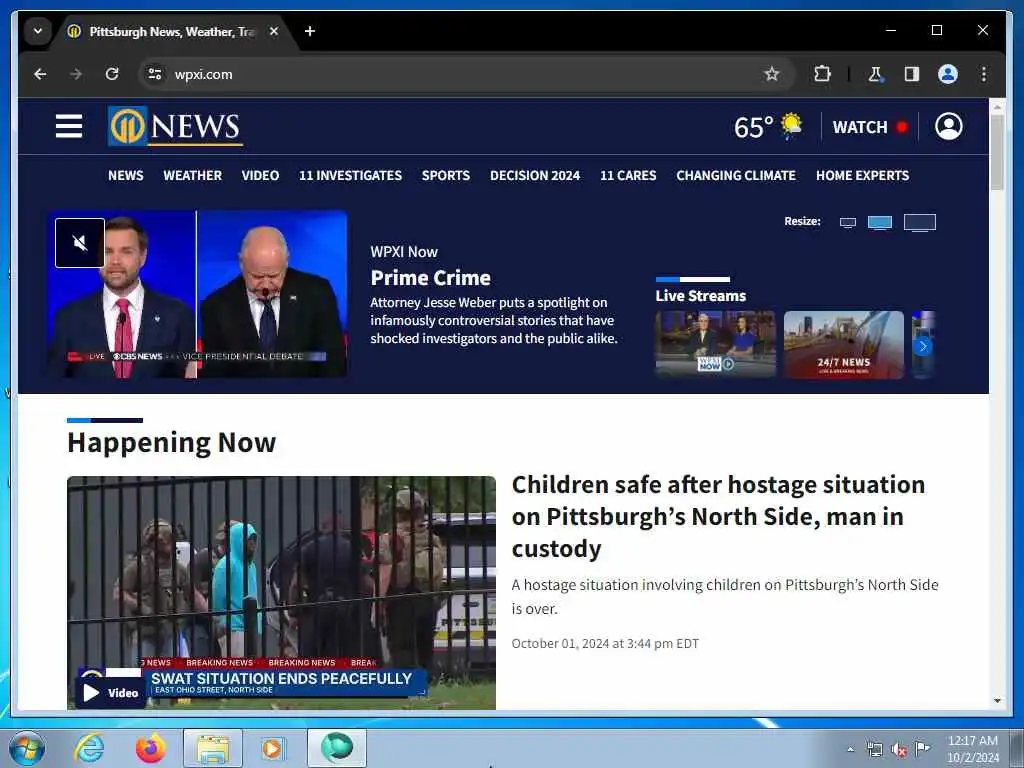The width and height of the screenshot is (1024, 768).
Task: Click the page vertical scrollbar thumb
Action: click(x=997, y=152)
